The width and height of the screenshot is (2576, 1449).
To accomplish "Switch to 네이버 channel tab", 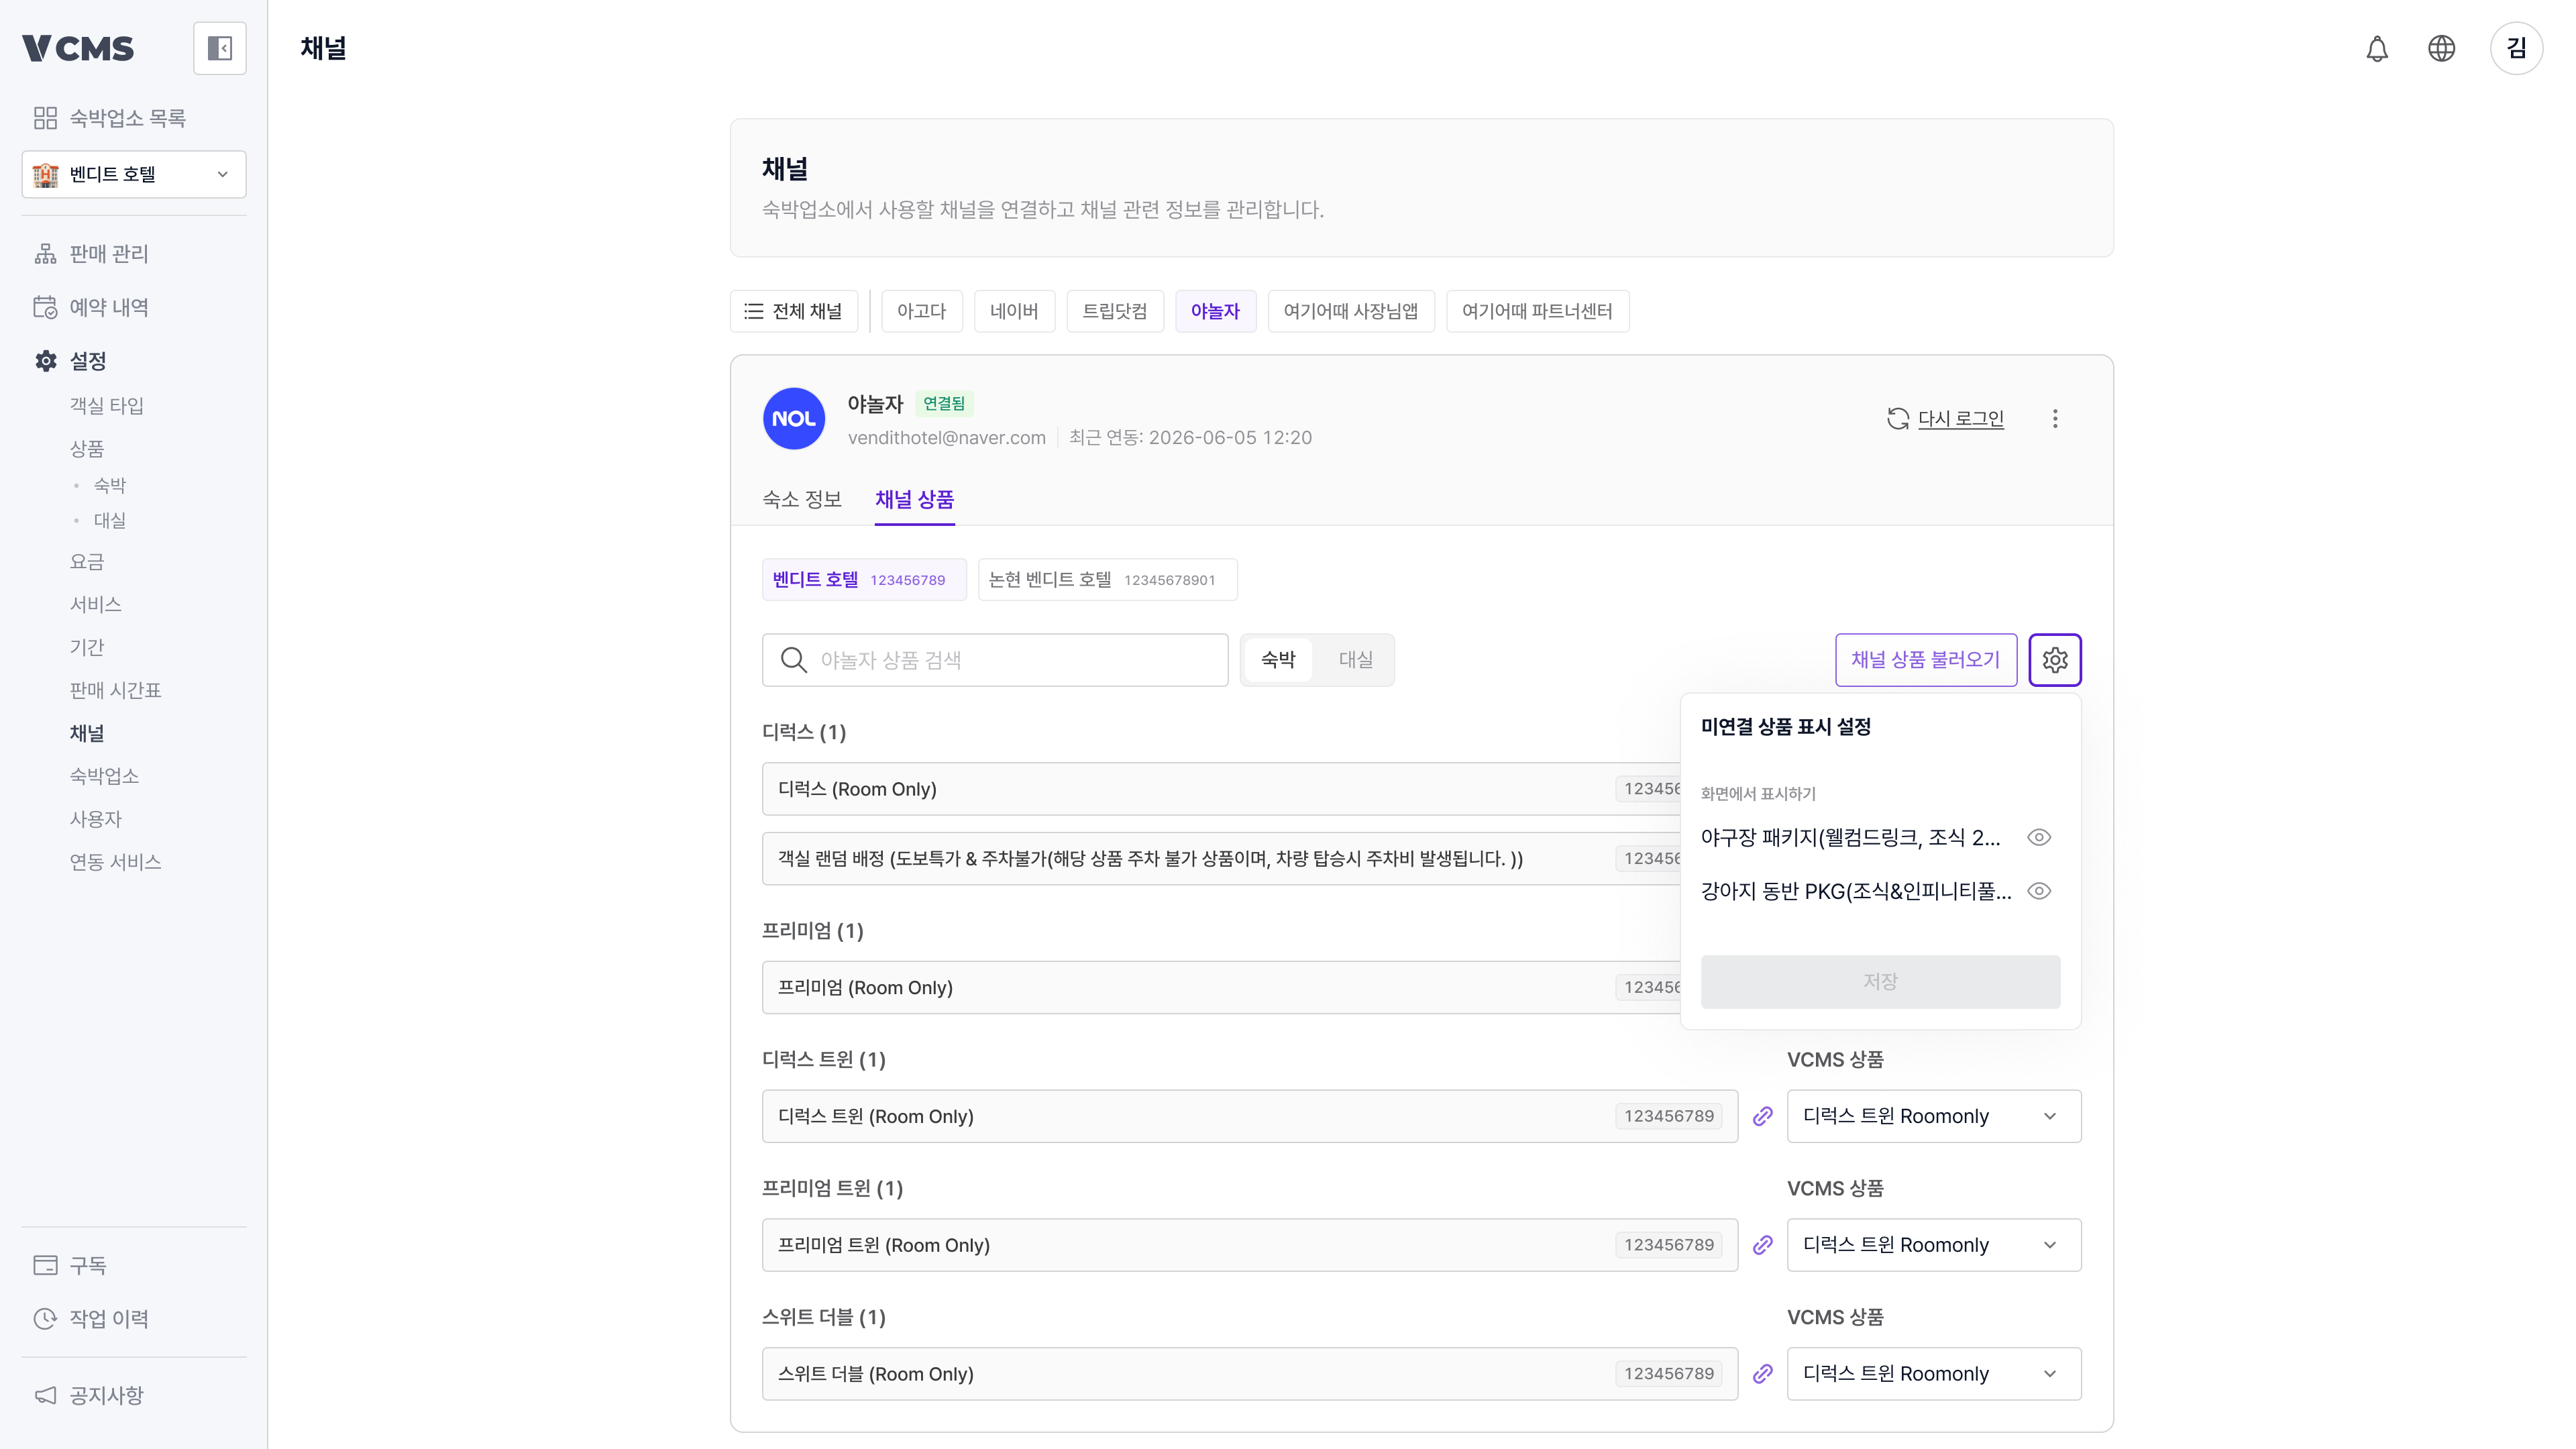I will pyautogui.click(x=1014, y=311).
